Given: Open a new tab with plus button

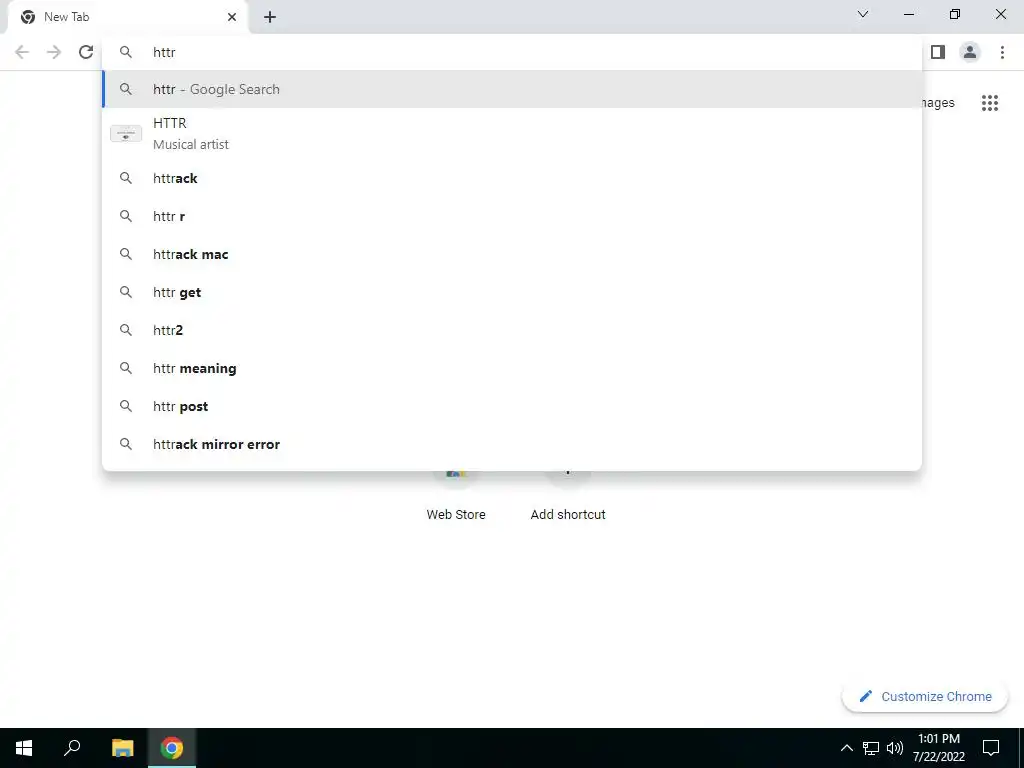Looking at the screenshot, I should 270,17.
